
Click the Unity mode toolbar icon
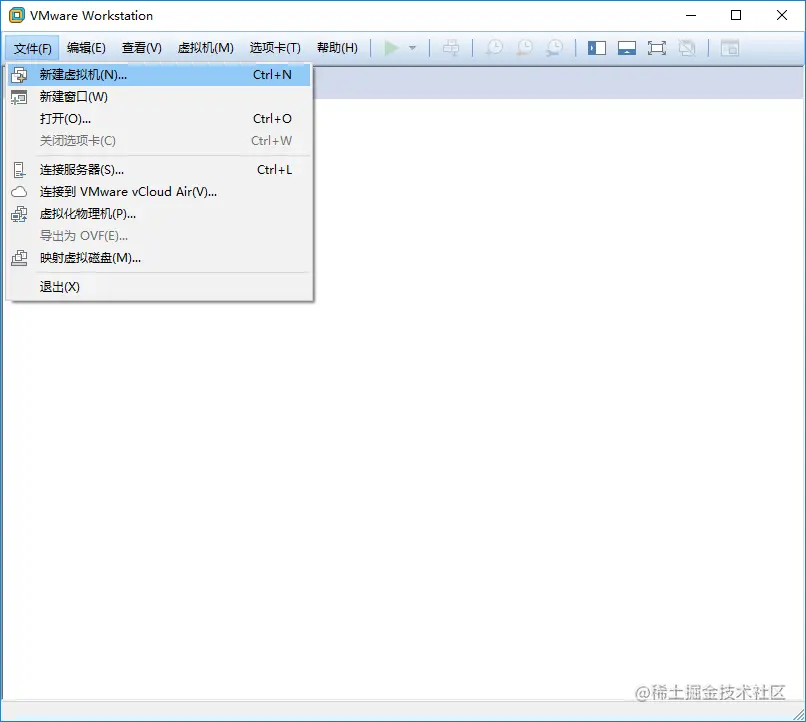(687, 48)
